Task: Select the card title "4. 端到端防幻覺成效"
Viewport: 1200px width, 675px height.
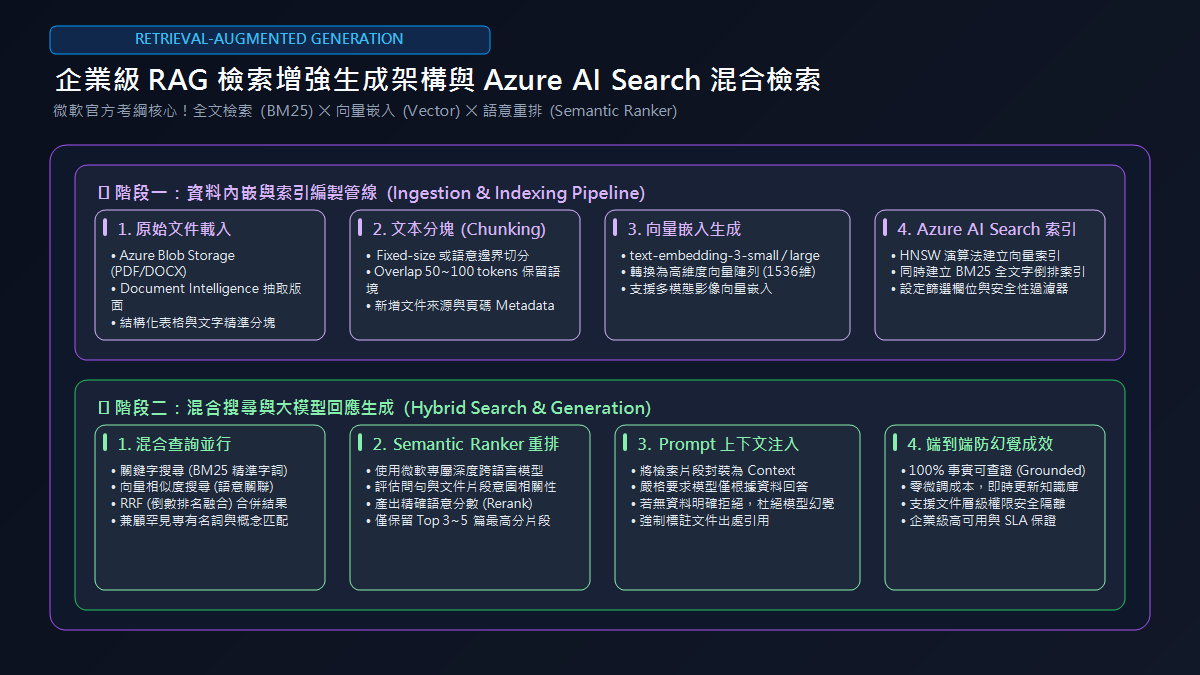Action: (x=980, y=444)
